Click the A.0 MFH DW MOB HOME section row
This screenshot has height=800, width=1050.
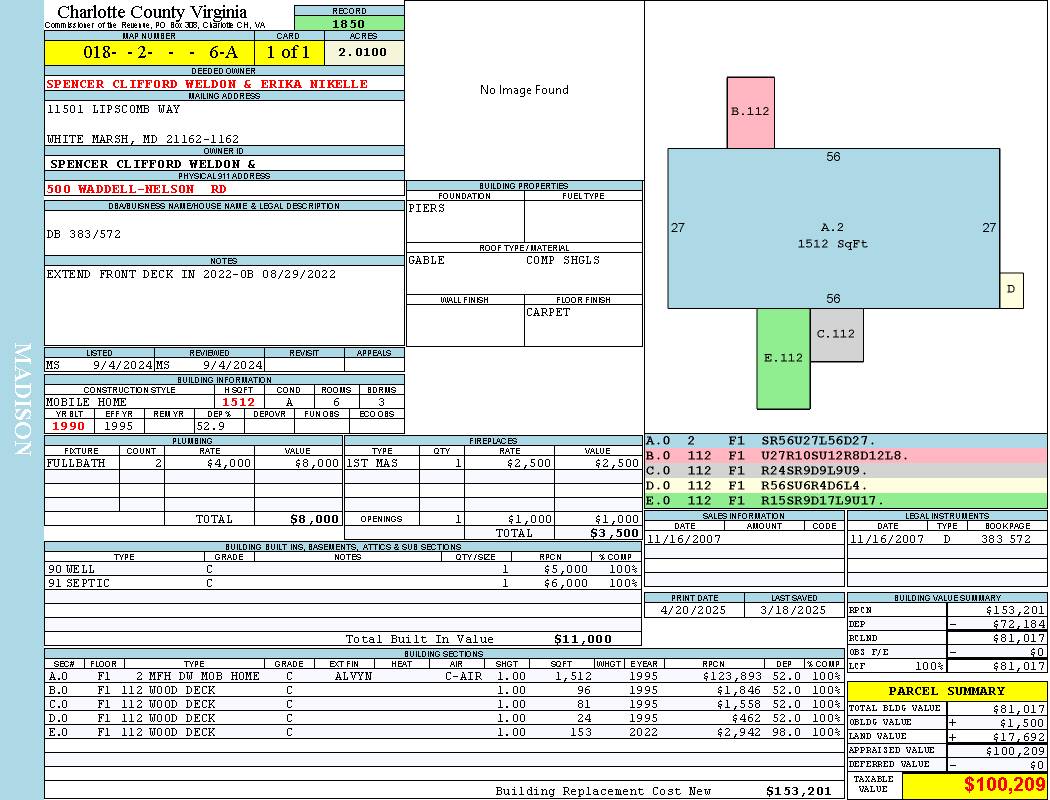[444, 676]
